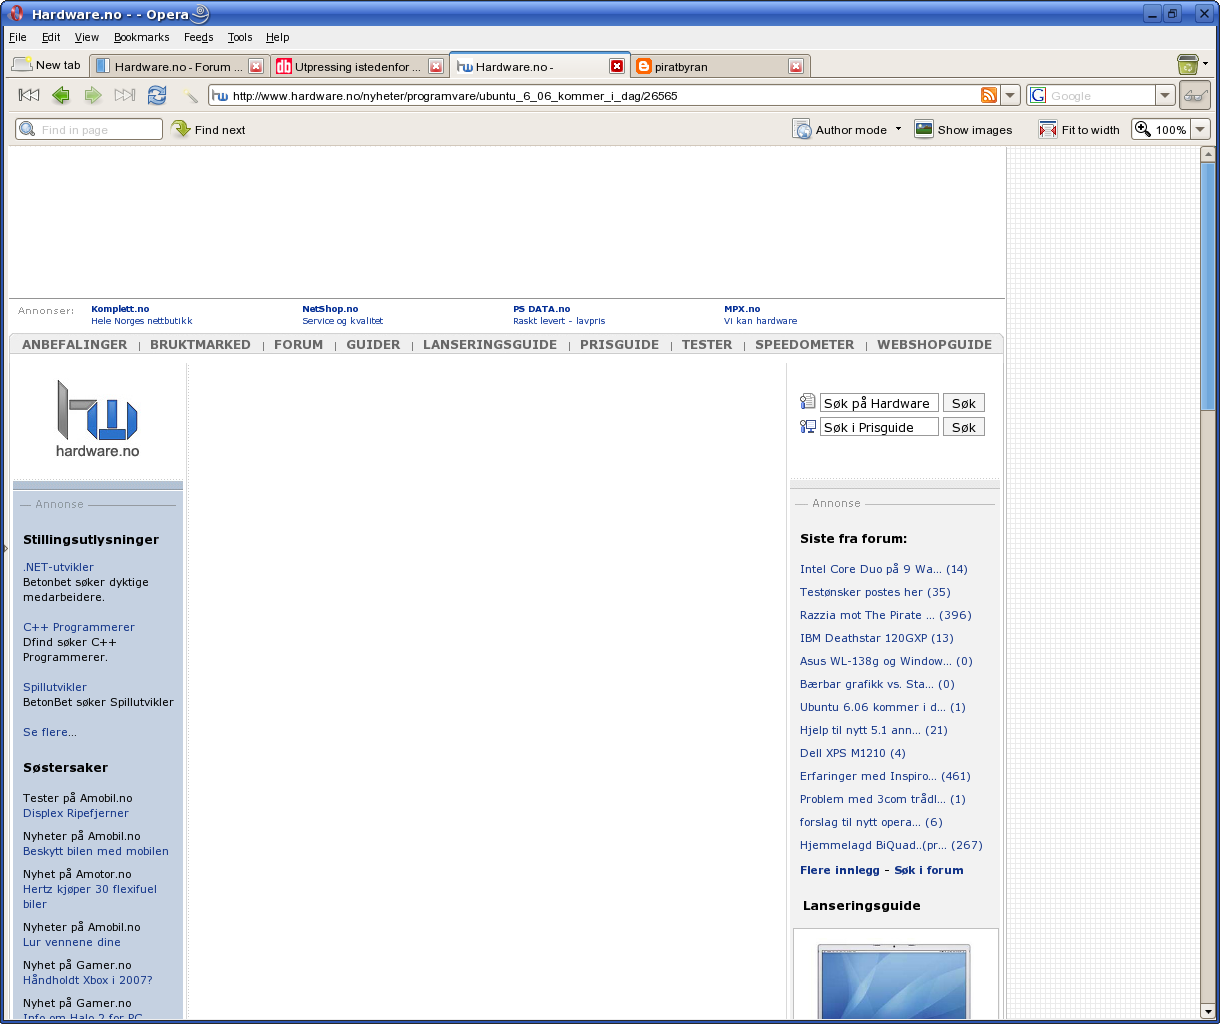This screenshot has height=1024, width=1220.
Task: Open the WEBSHOPGUIDE site section
Action: [x=934, y=344]
